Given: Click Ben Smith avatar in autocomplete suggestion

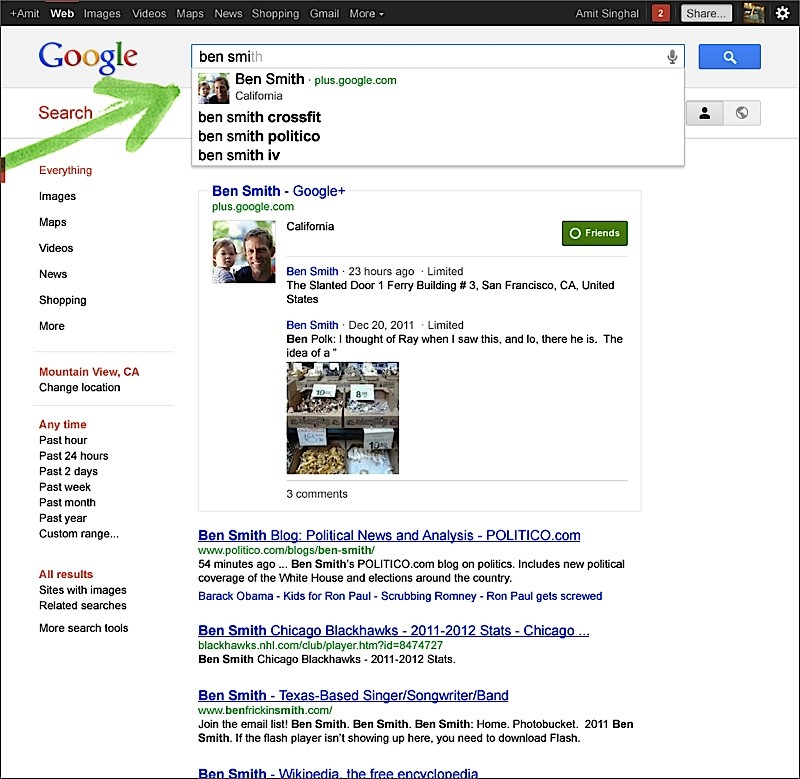Looking at the screenshot, I should click(x=213, y=88).
